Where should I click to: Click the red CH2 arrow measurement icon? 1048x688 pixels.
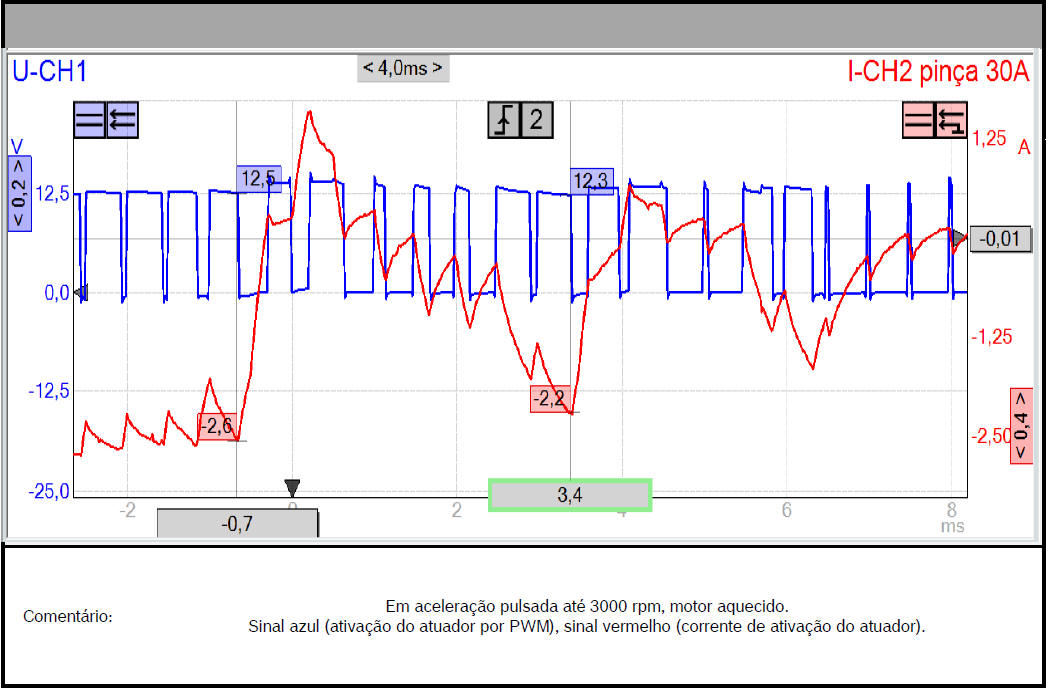pyautogui.click(x=951, y=120)
